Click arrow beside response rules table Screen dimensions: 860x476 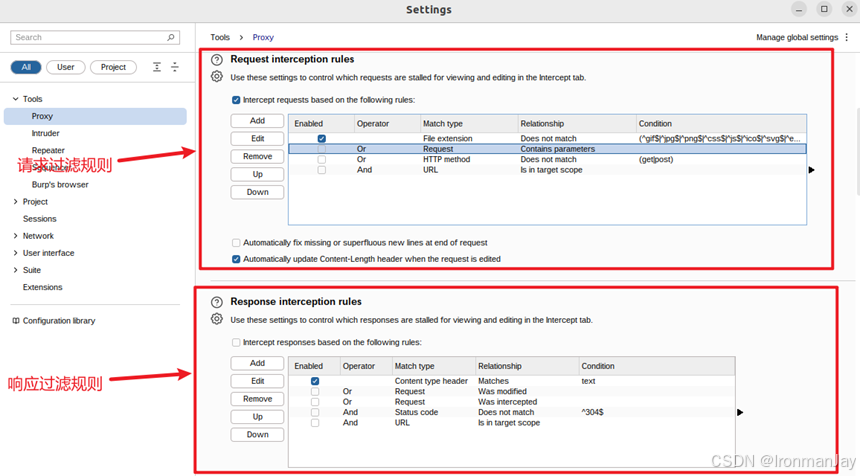[740, 412]
